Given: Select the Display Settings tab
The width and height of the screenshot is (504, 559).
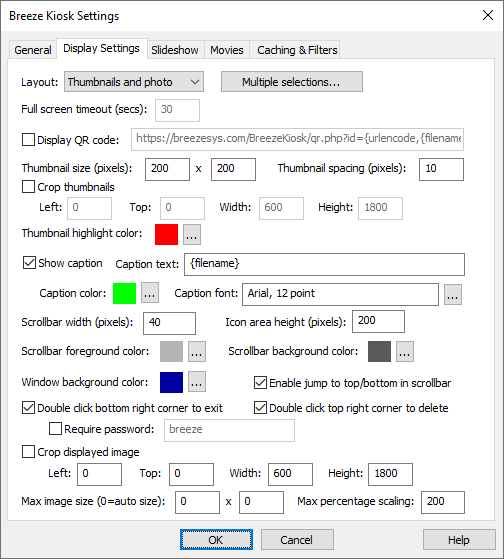Looking at the screenshot, I should click(x=101, y=48).
